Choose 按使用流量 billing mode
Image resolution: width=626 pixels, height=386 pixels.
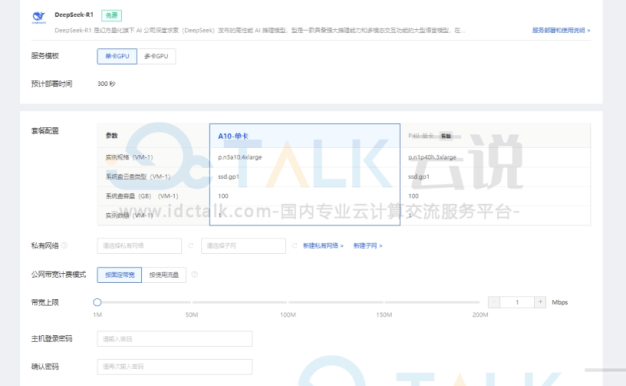pyautogui.click(x=164, y=275)
